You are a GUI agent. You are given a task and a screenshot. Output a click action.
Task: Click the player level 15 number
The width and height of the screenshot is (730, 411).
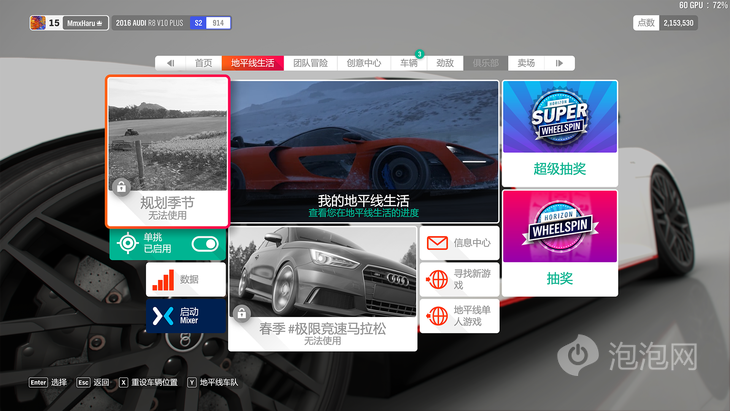tap(54, 23)
